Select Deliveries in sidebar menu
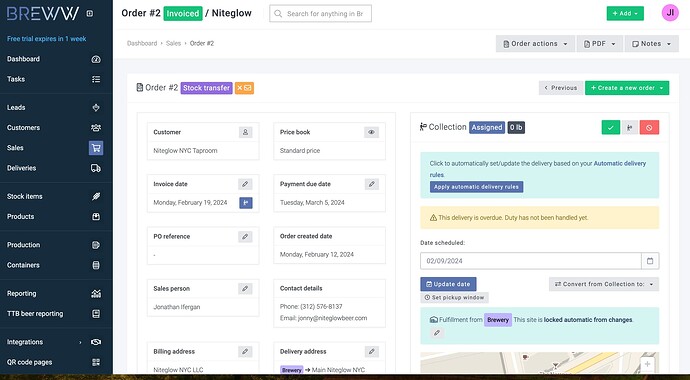Screen dimensions: 690x380 click(22, 168)
